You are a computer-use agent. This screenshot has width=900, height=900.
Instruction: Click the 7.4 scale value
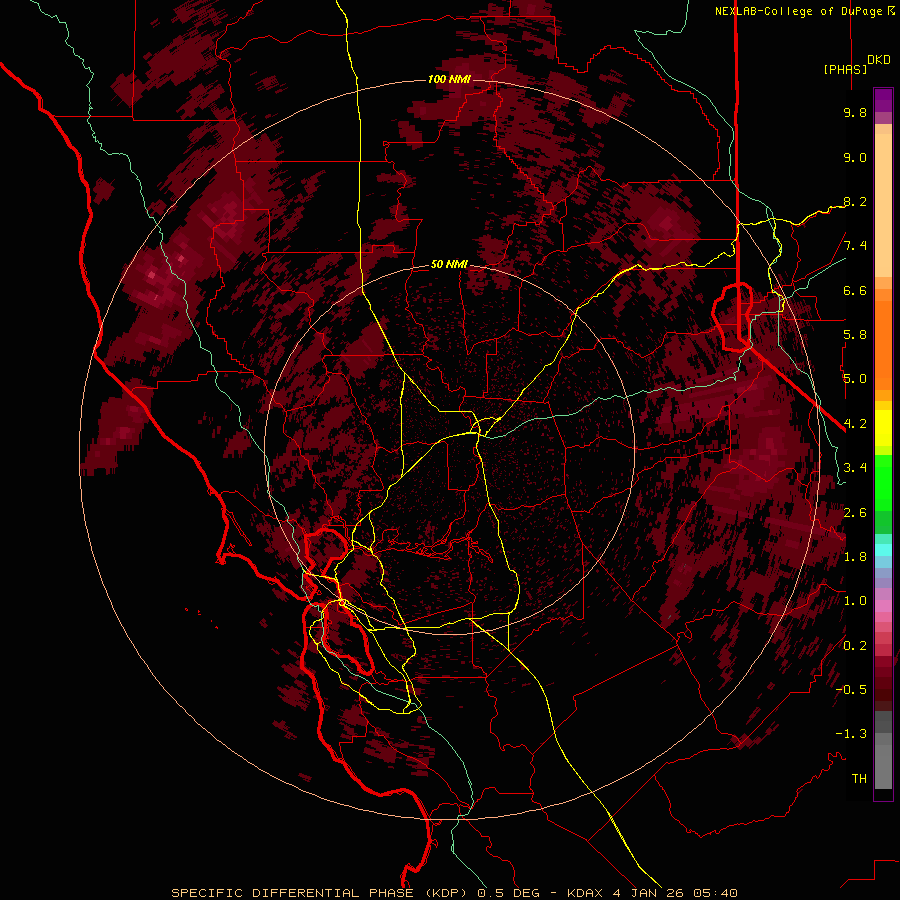click(855, 246)
